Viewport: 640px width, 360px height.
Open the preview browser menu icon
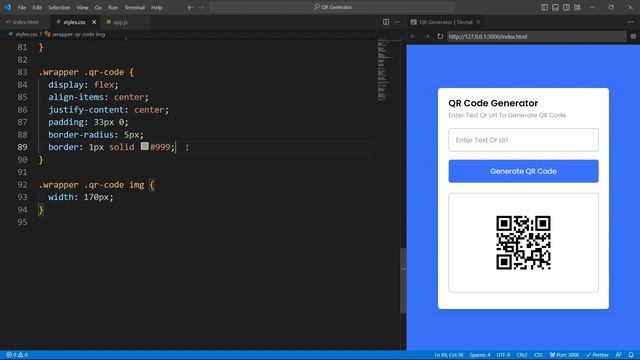pyautogui.click(x=633, y=36)
